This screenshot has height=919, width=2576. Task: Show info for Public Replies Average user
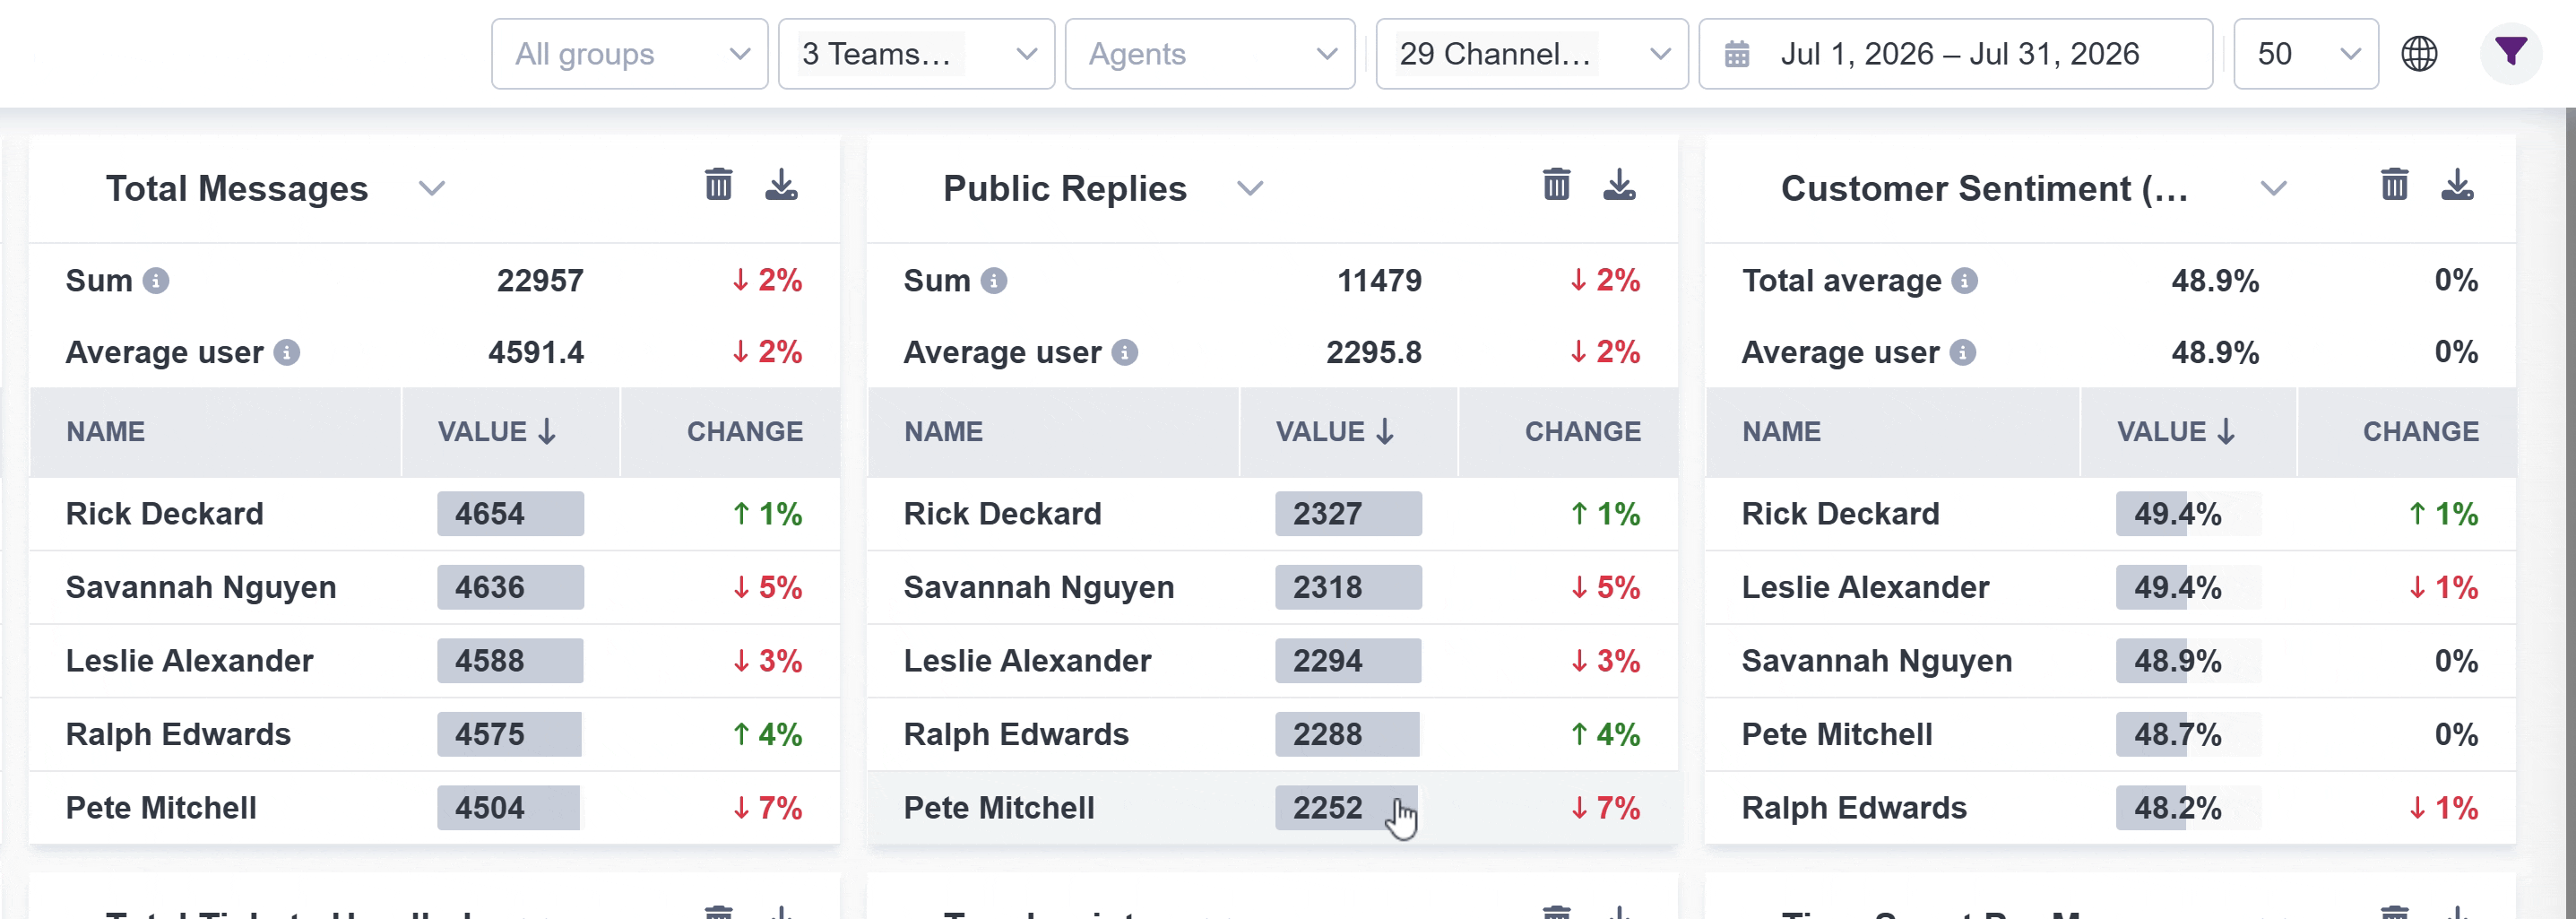click(x=1125, y=353)
